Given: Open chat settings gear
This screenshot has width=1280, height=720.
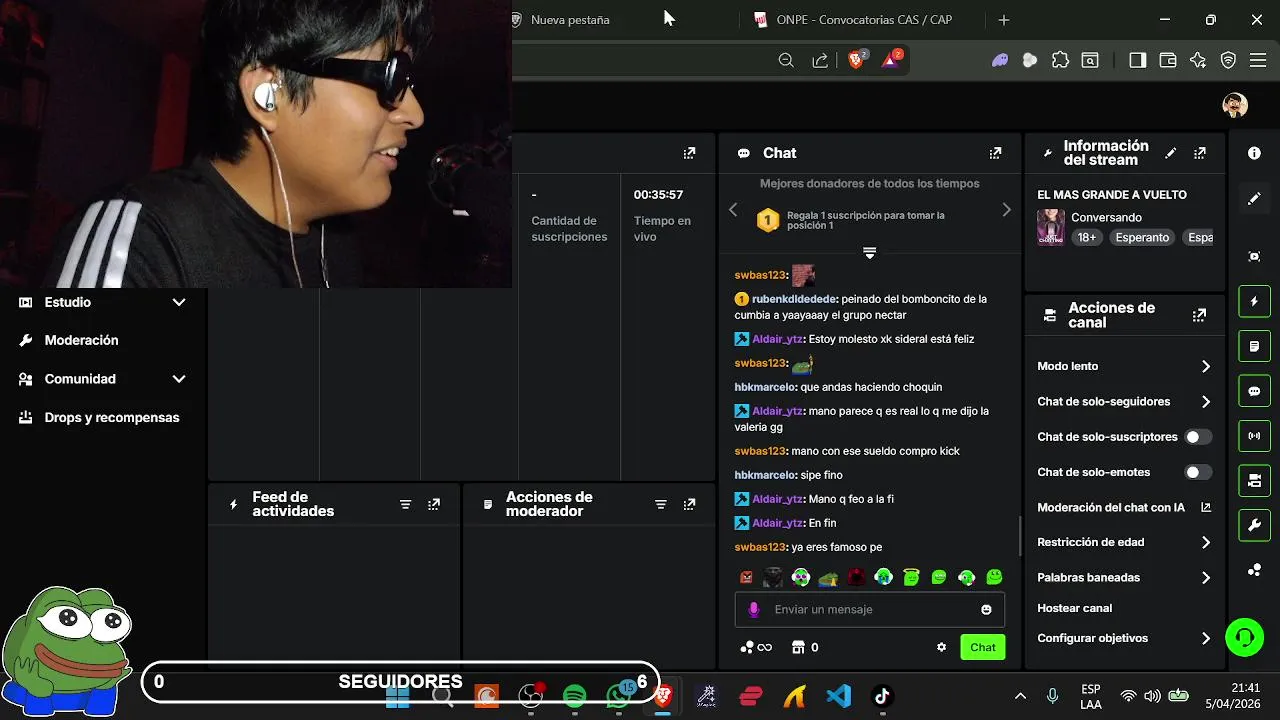Looking at the screenshot, I should (941, 647).
